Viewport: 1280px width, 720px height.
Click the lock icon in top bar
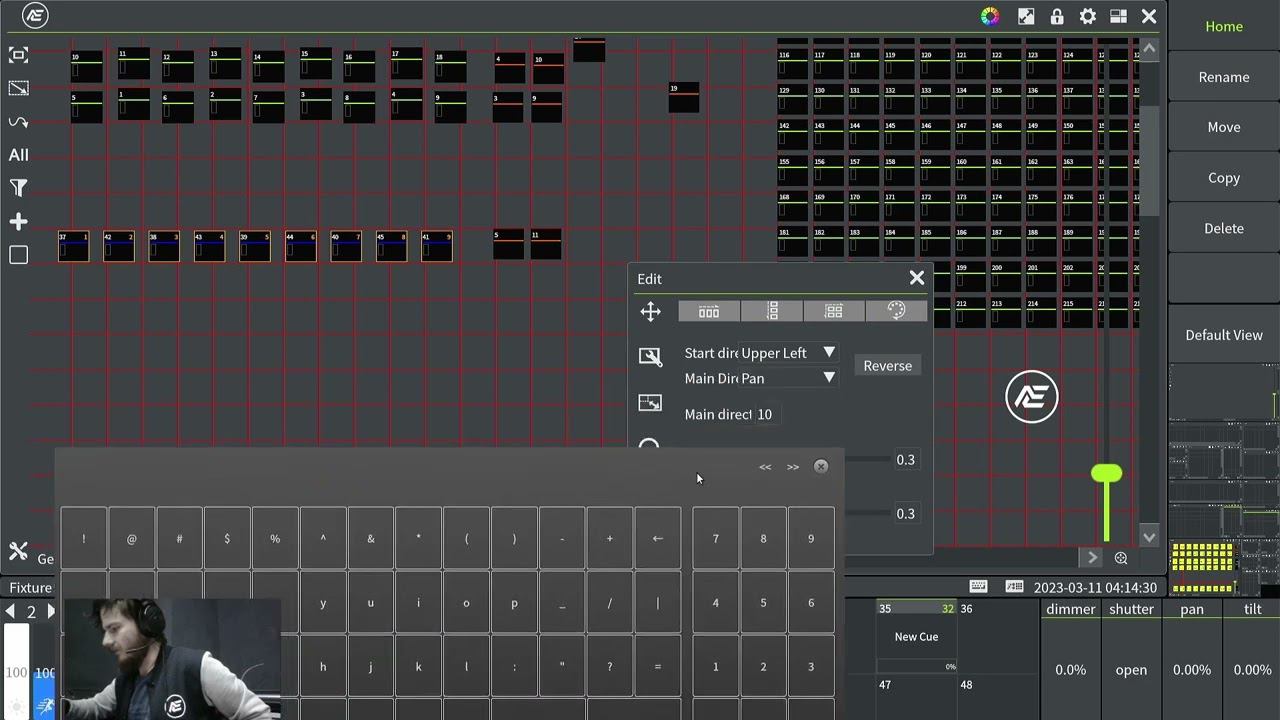[x=1057, y=16]
